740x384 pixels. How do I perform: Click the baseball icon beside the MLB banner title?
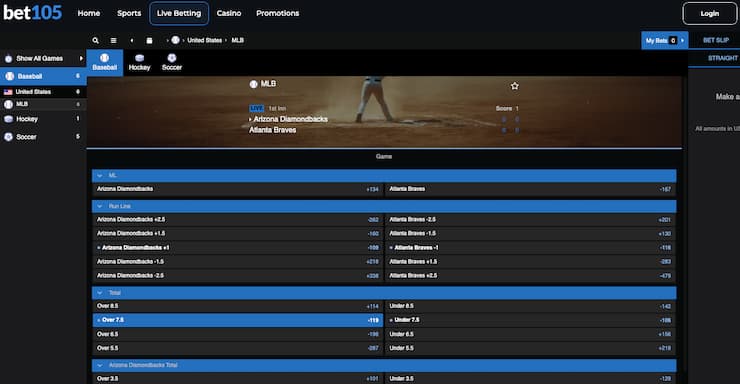(x=253, y=84)
